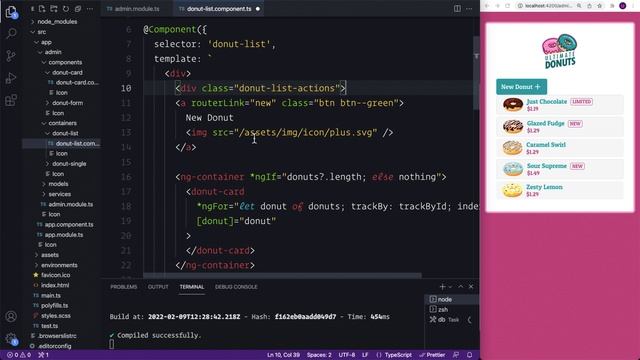
Task: Open app.component.ts in the file tree
Action: pyautogui.click(x=69, y=224)
